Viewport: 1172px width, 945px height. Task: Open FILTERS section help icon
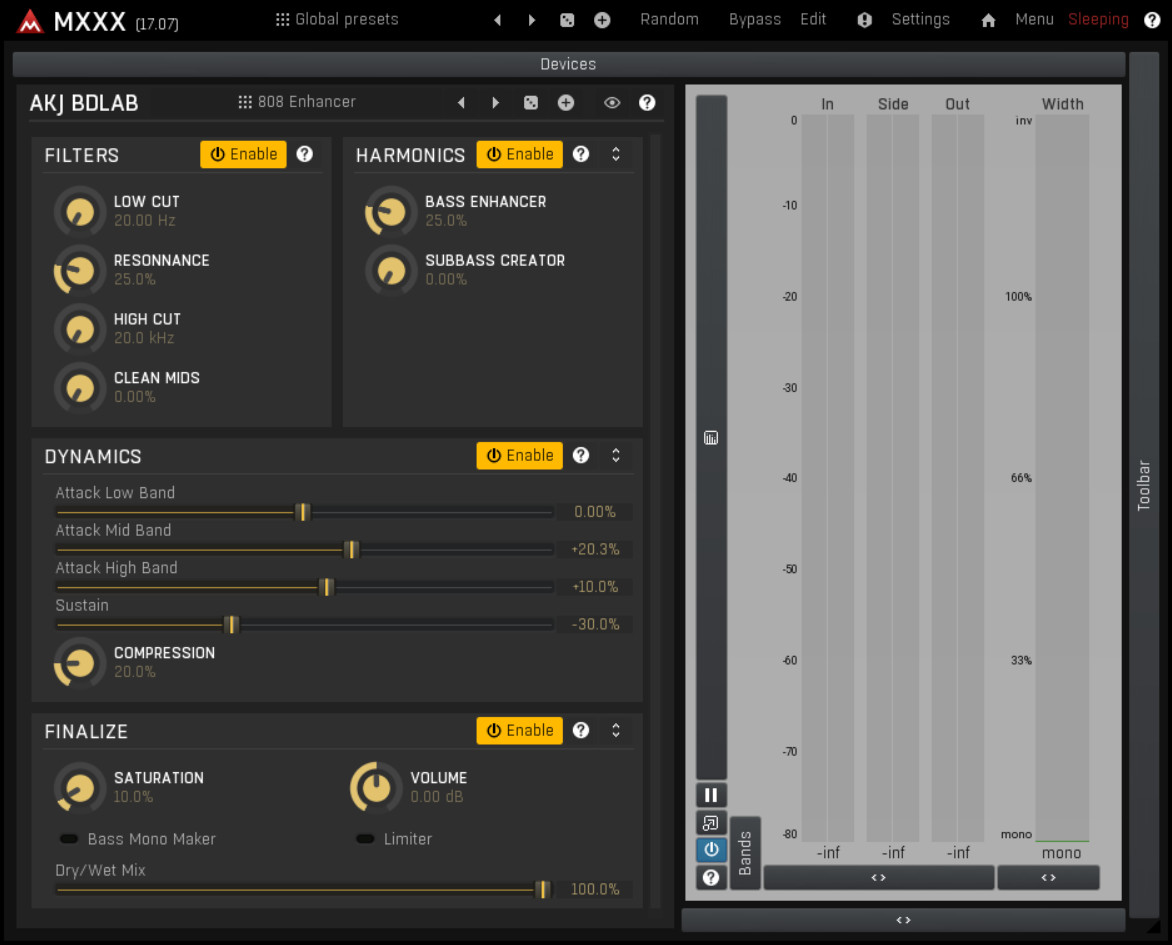pos(304,154)
